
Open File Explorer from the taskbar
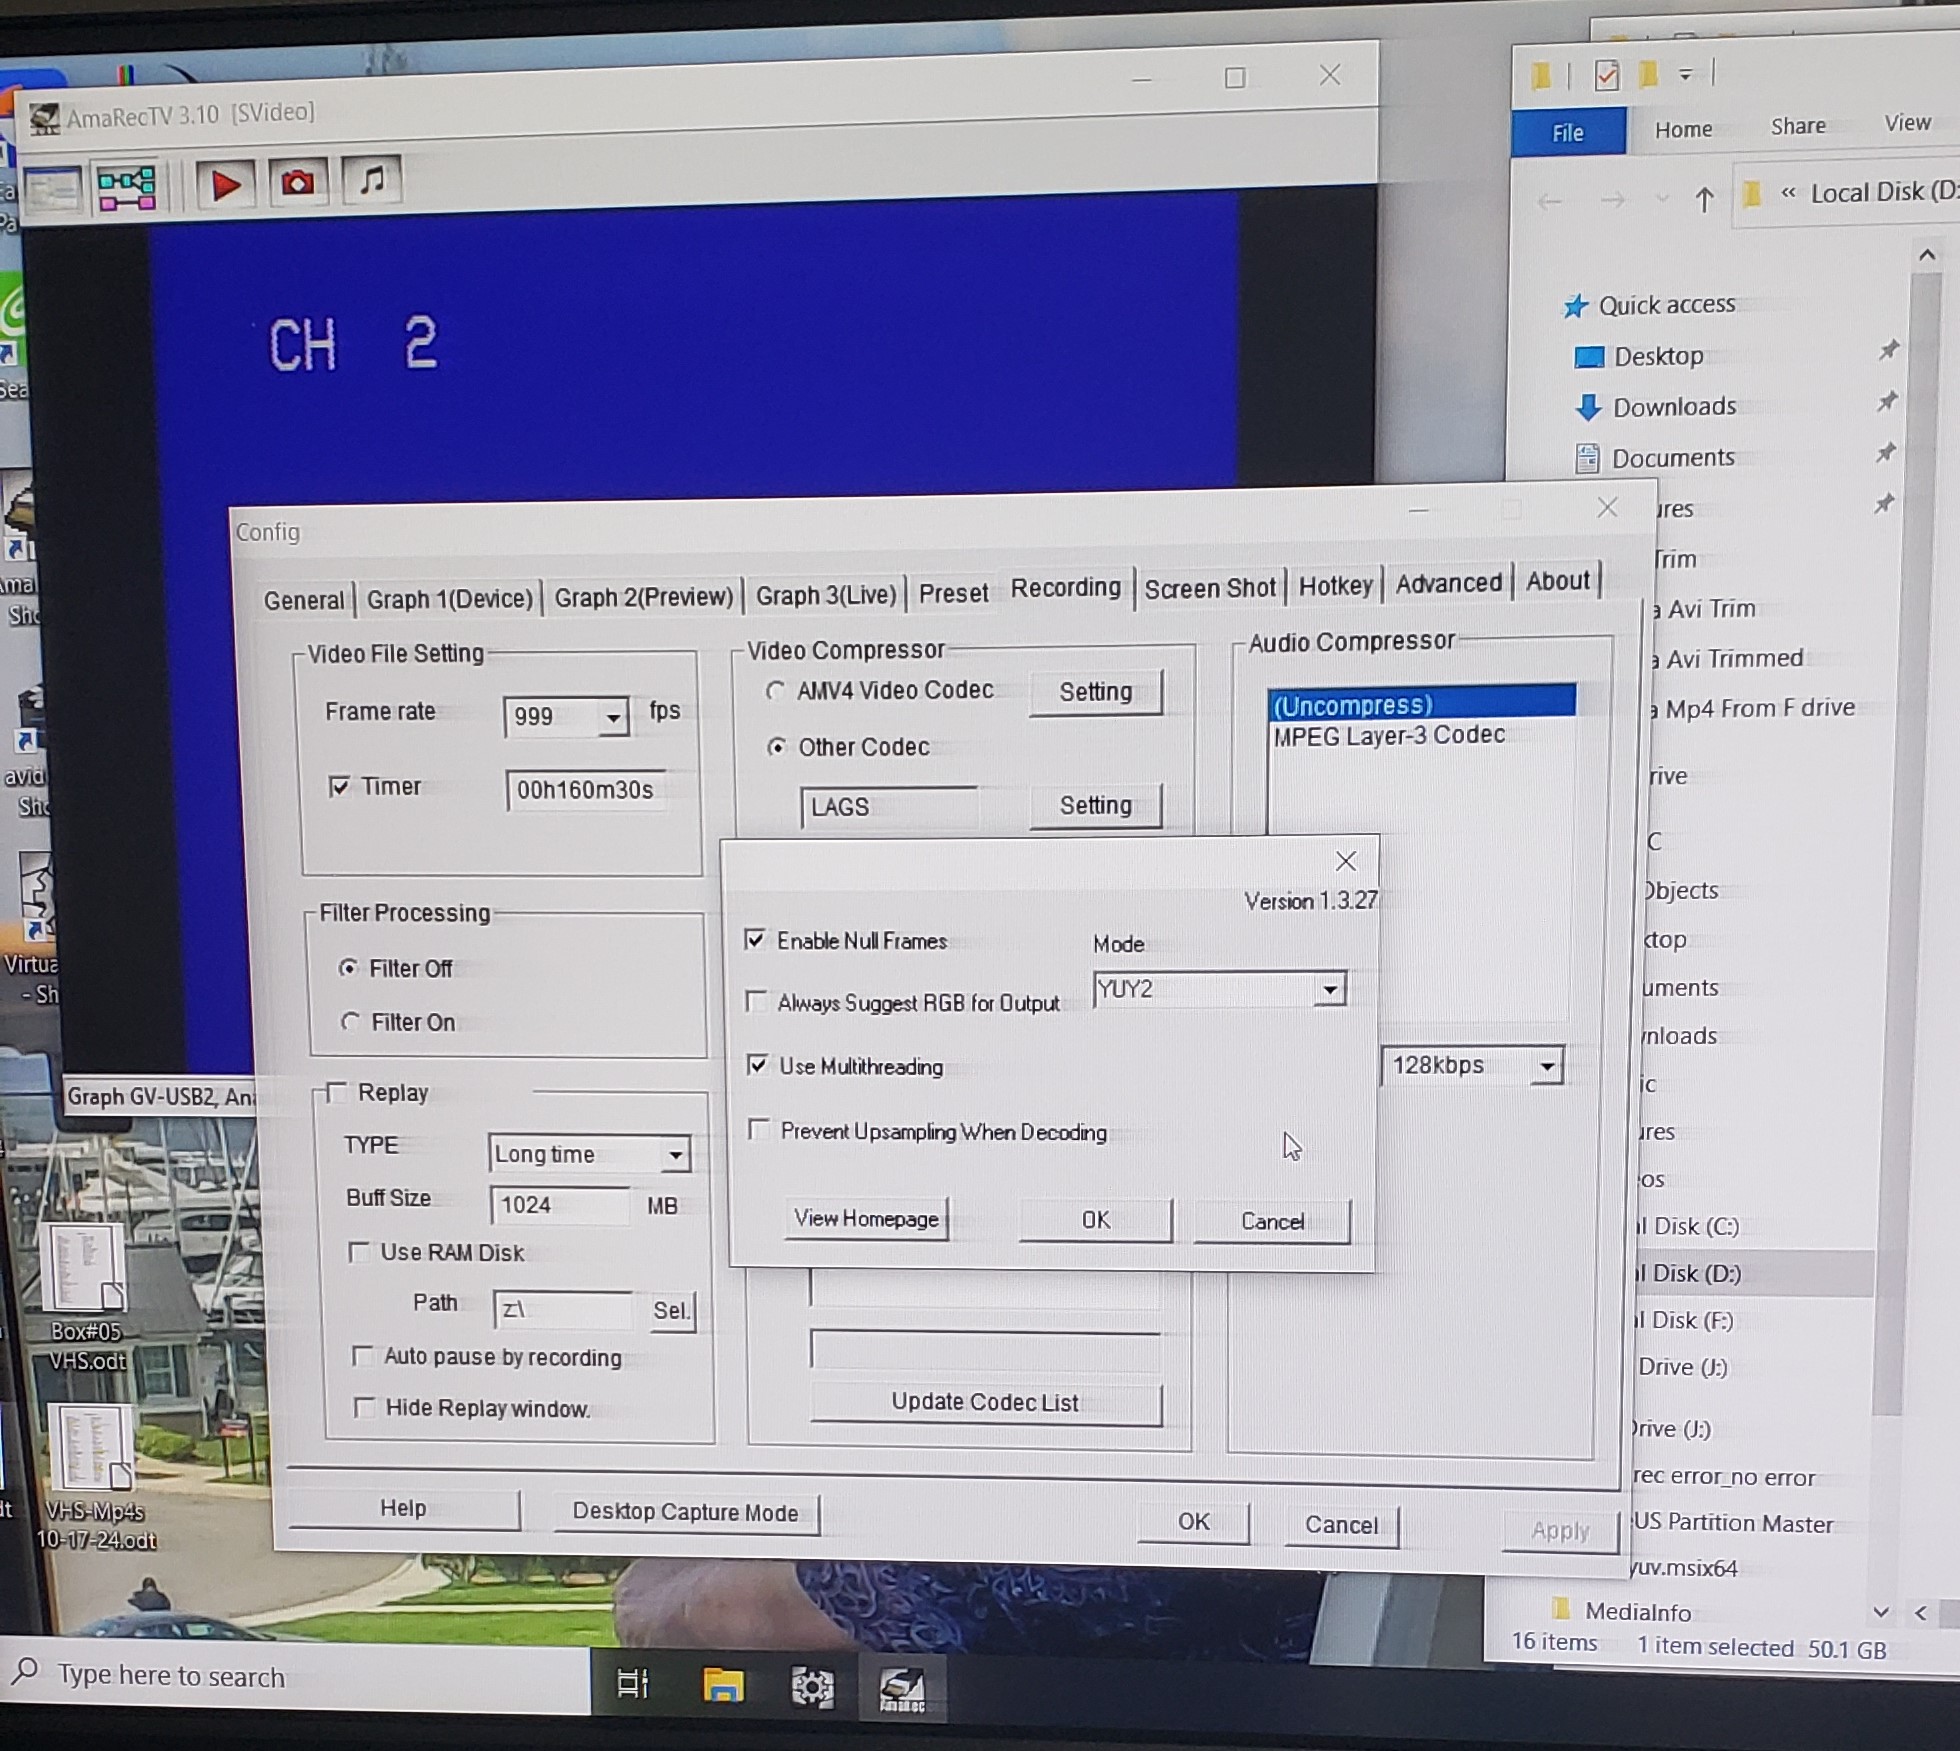(722, 1685)
